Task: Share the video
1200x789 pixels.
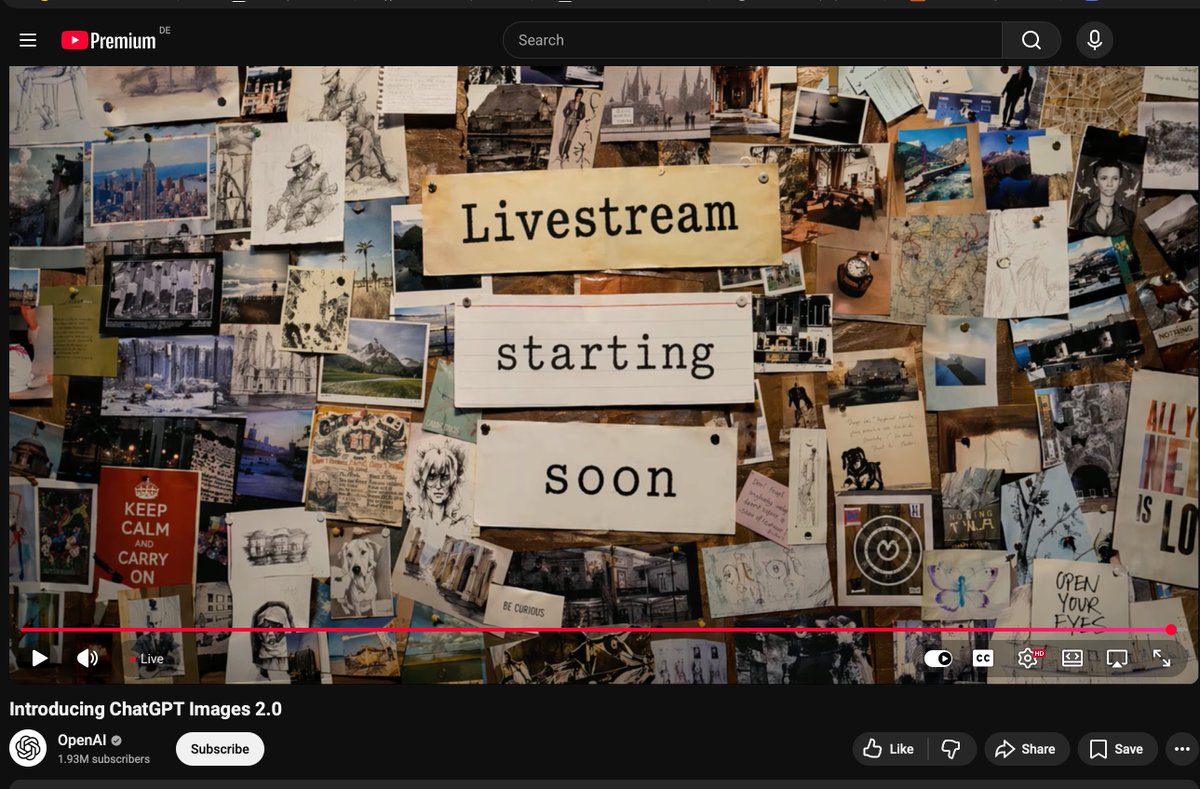Action: coord(1027,749)
